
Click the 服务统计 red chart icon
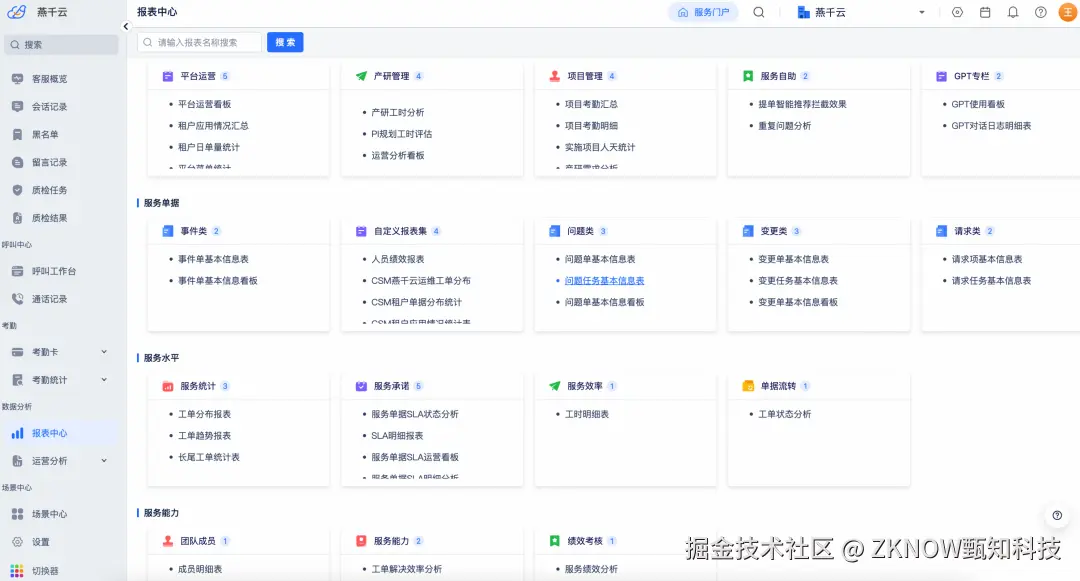click(x=167, y=386)
